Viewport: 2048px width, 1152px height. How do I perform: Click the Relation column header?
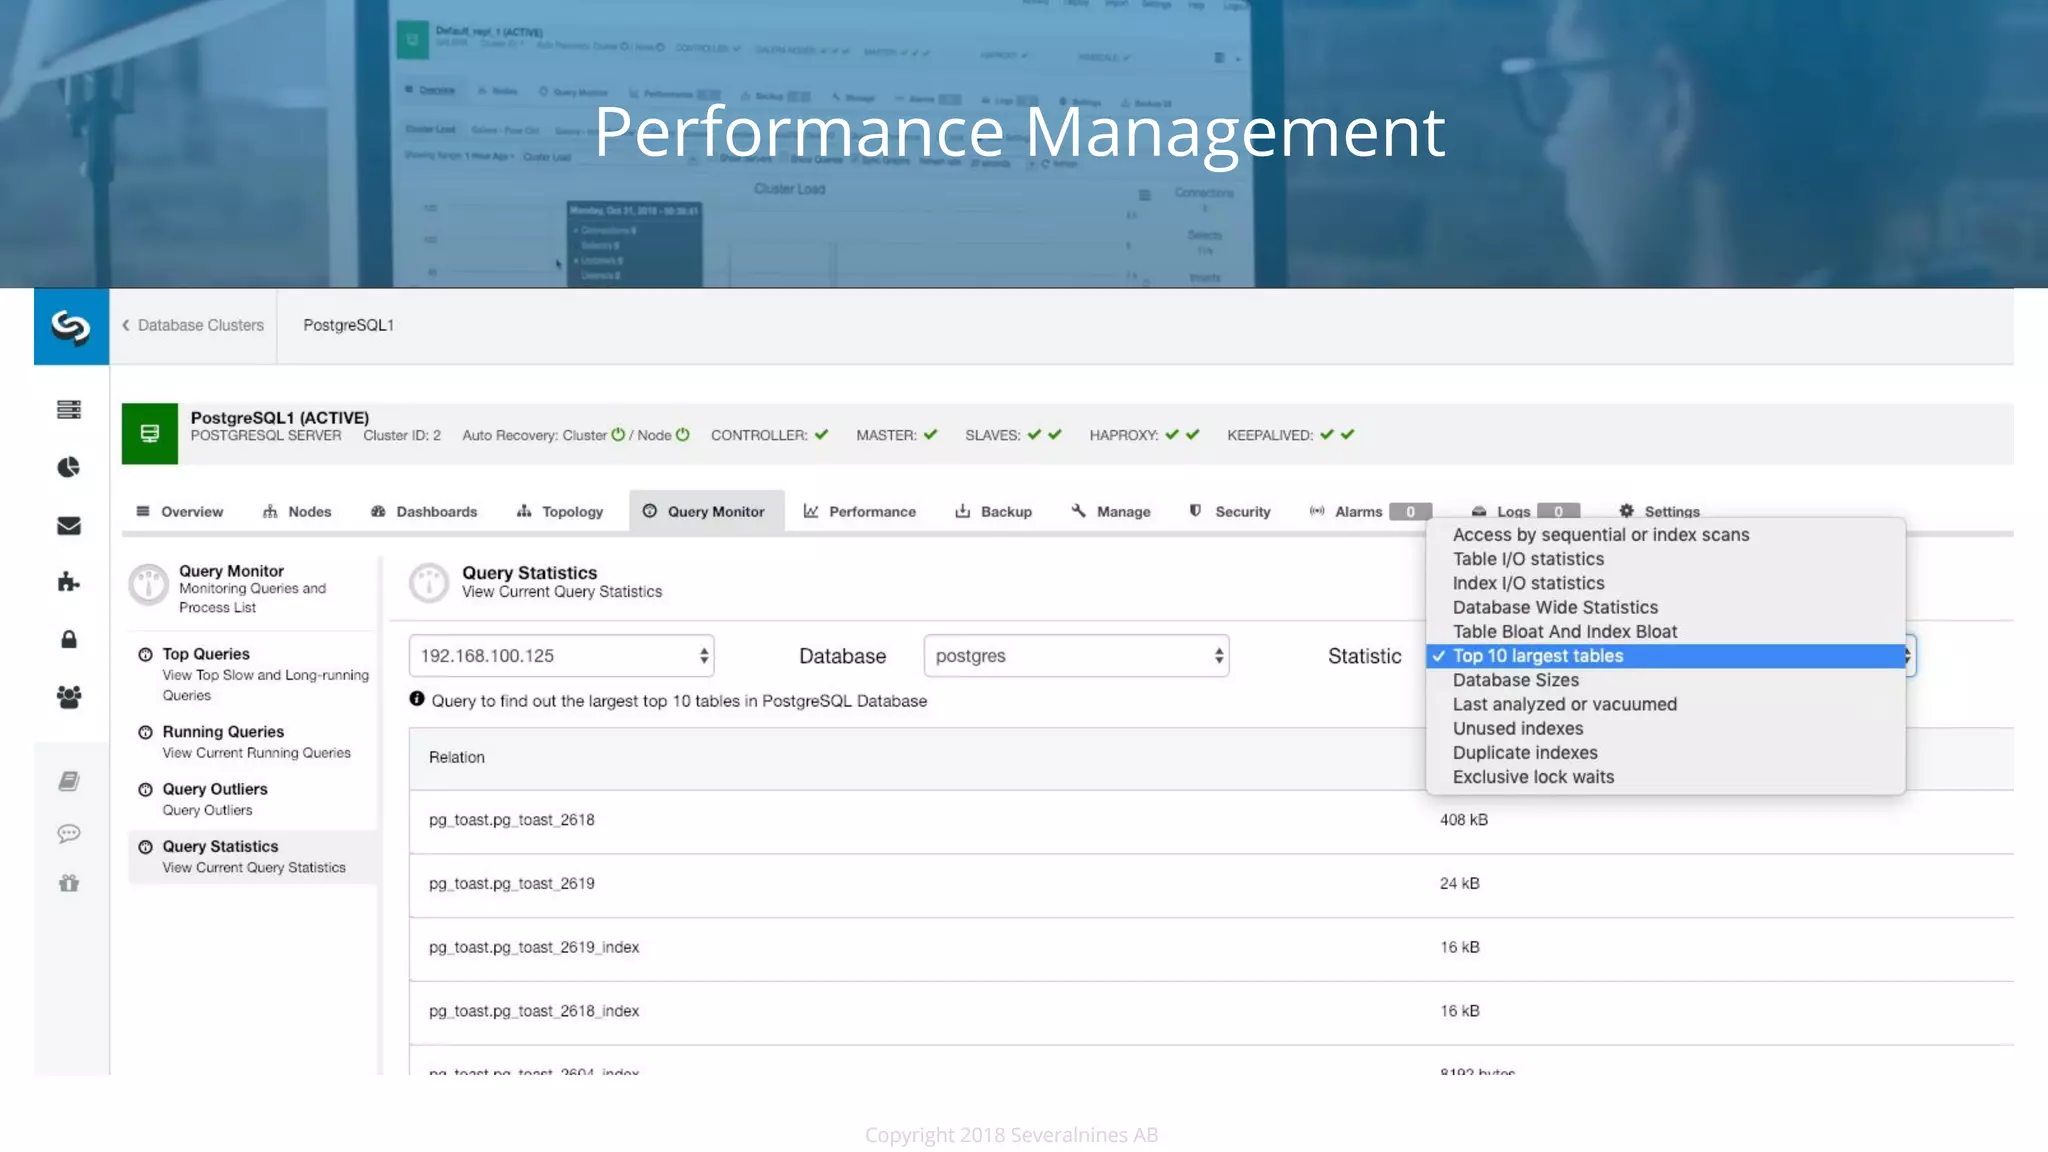pyautogui.click(x=457, y=757)
